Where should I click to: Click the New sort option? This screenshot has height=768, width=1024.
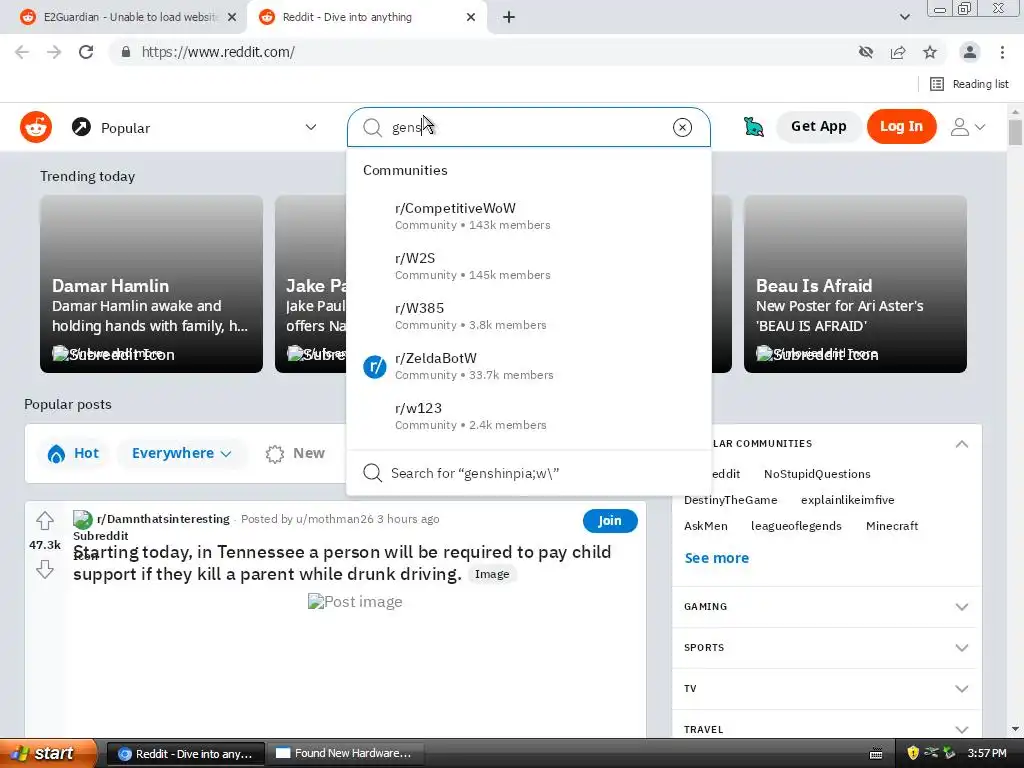(295, 453)
